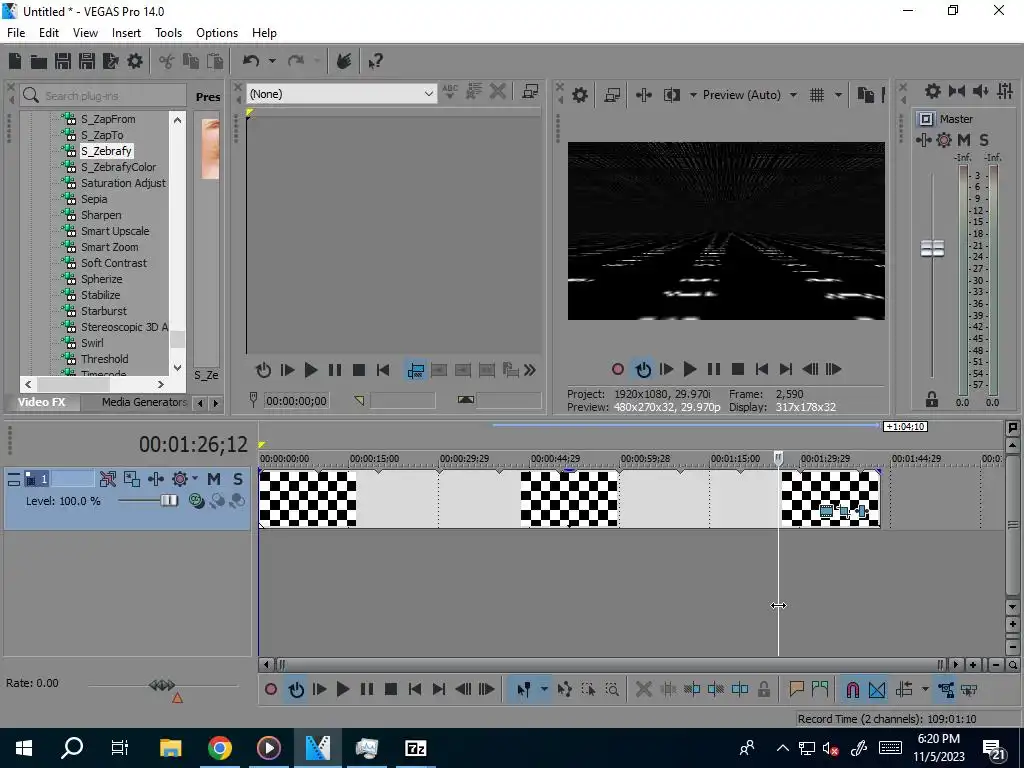1024x768 pixels.
Task: Save the project with the floppy icon
Action: pyautogui.click(x=63, y=61)
